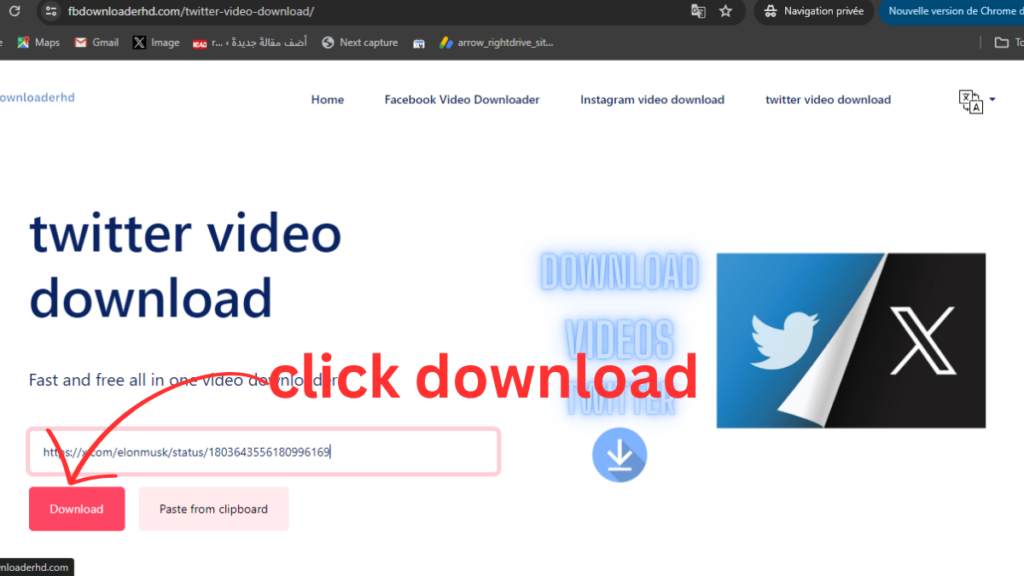Open Instagram video download menu item
The height and width of the screenshot is (576, 1024).
(652, 99)
